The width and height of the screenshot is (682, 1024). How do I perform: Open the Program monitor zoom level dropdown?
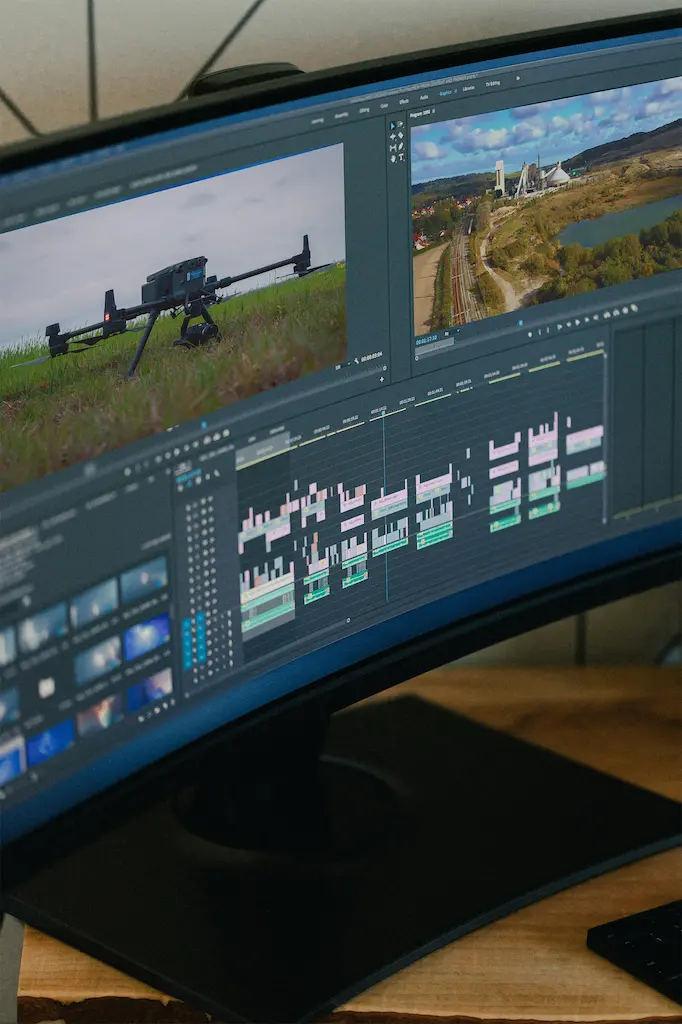(453, 332)
